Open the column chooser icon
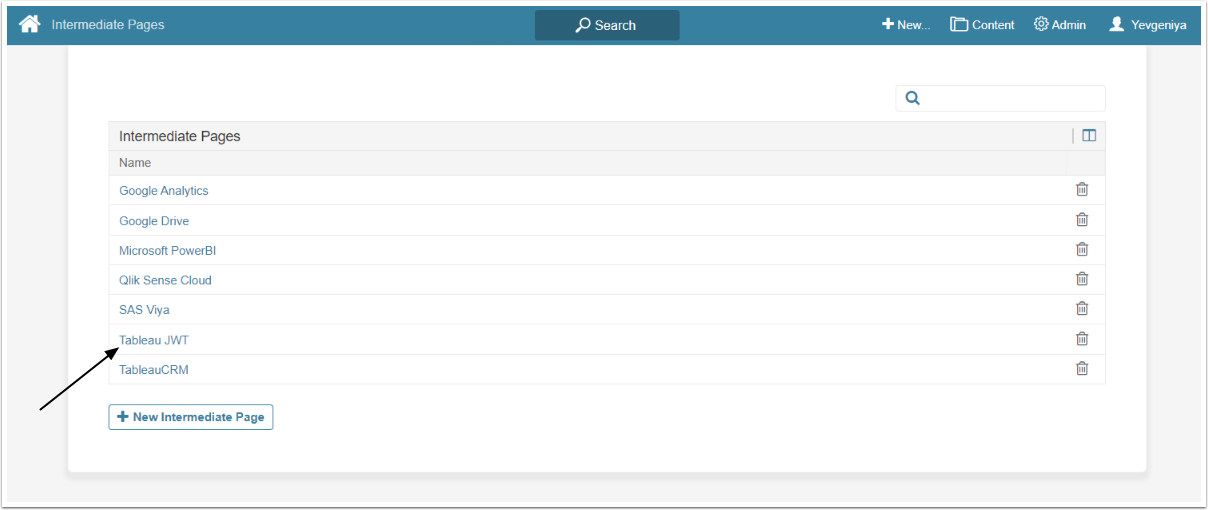This screenshot has width=1208, height=510. point(1089,136)
